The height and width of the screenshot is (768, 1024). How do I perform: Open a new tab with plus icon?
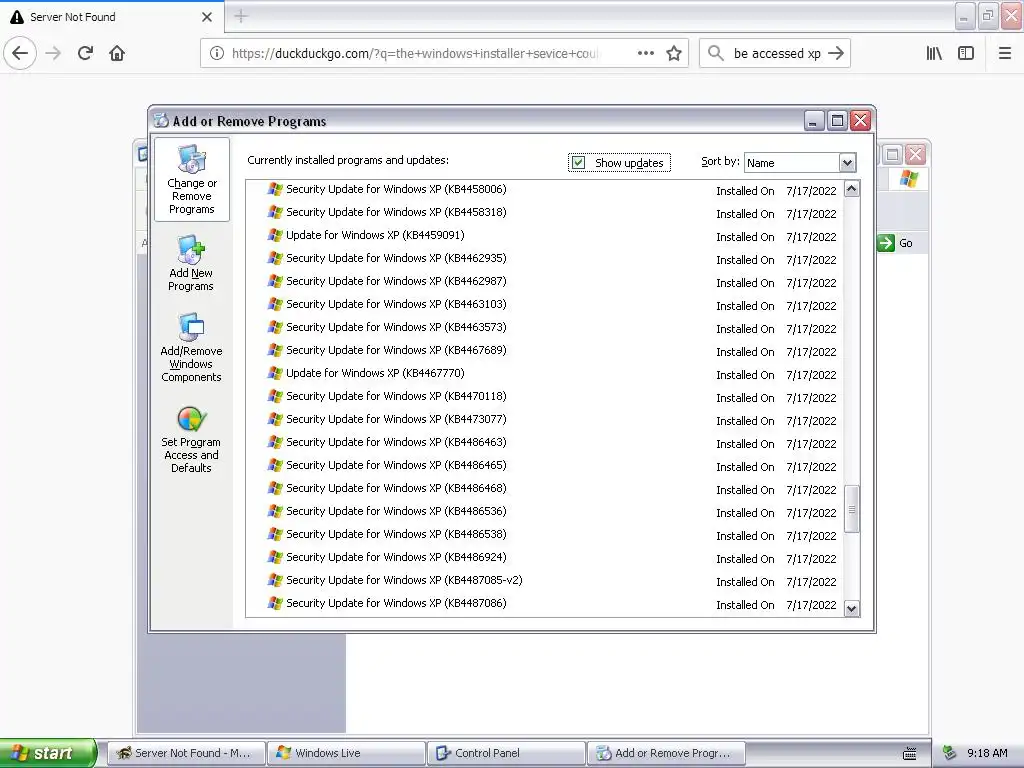(x=241, y=16)
